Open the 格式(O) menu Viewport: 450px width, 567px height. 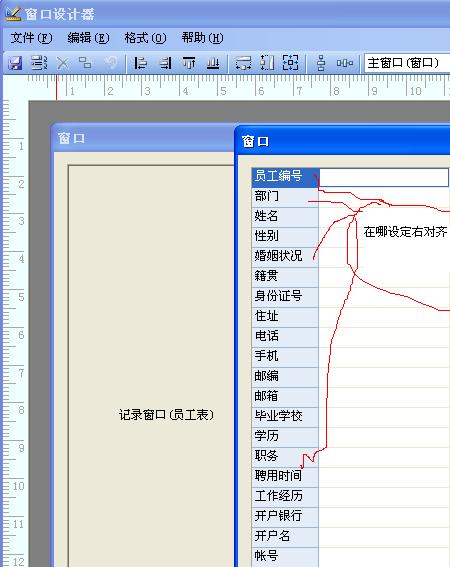coord(145,38)
